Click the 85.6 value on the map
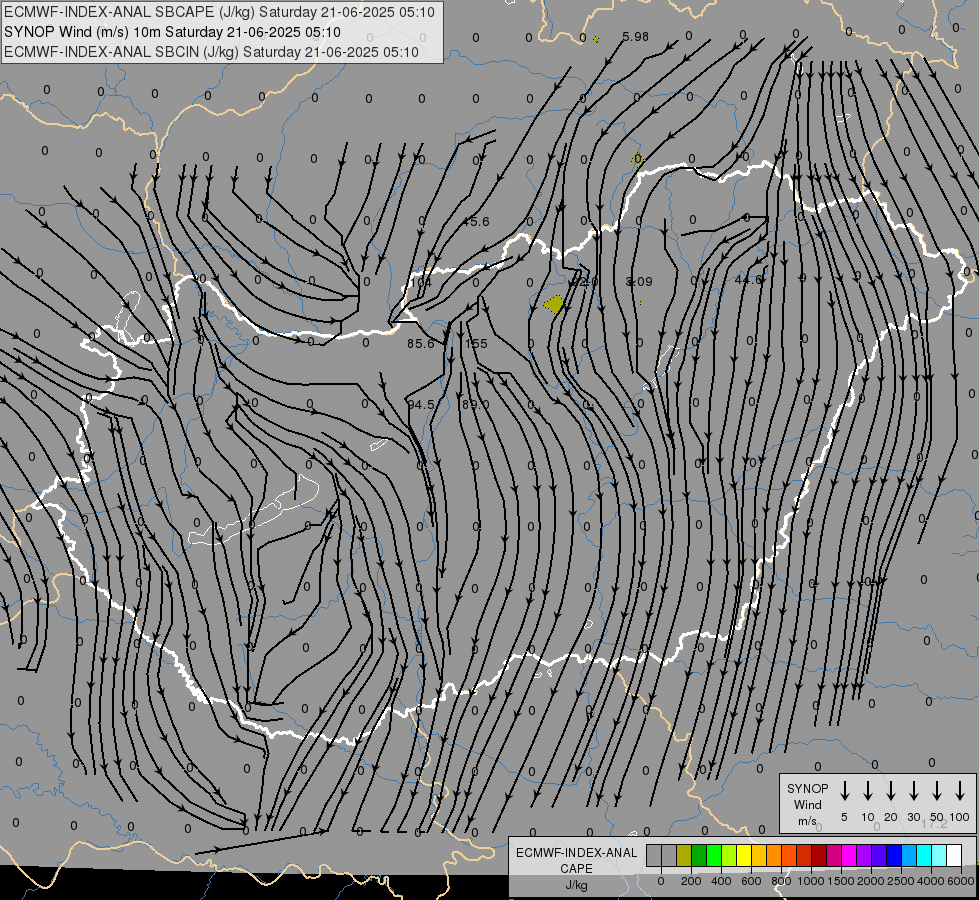This screenshot has height=900, width=979. pyautogui.click(x=420, y=344)
